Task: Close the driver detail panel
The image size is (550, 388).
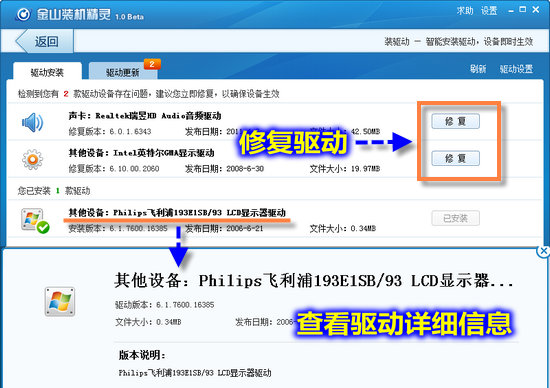Action: (544, 251)
